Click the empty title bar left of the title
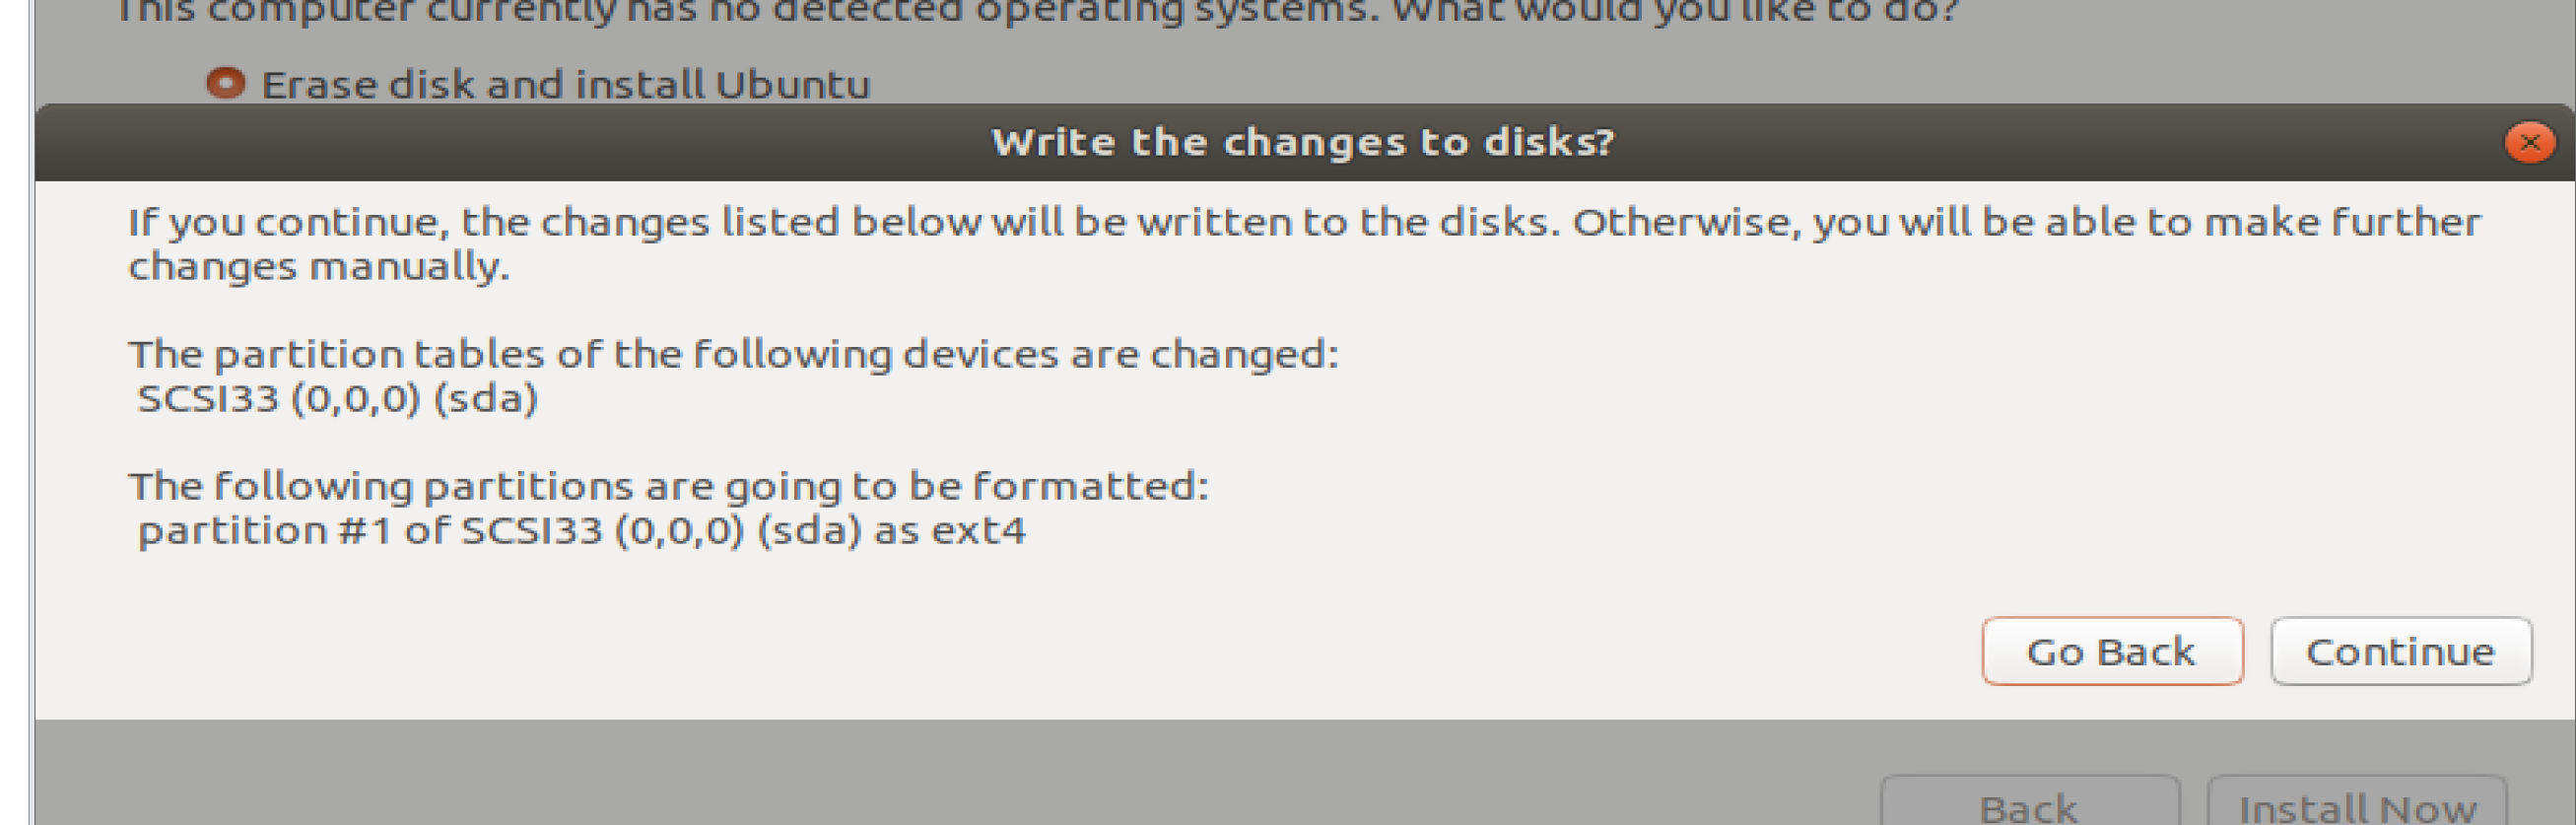The width and height of the screenshot is (2576, 825). (500, 142)
